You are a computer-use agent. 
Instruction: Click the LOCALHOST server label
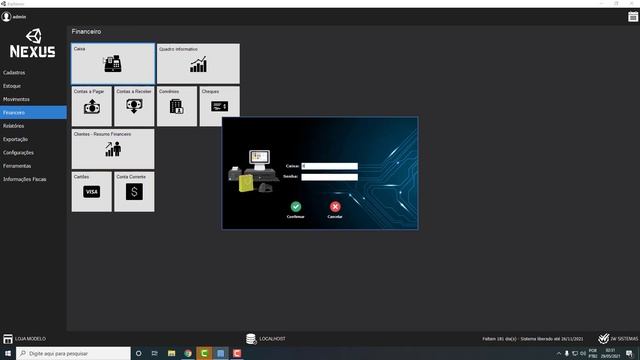(272, 339)
